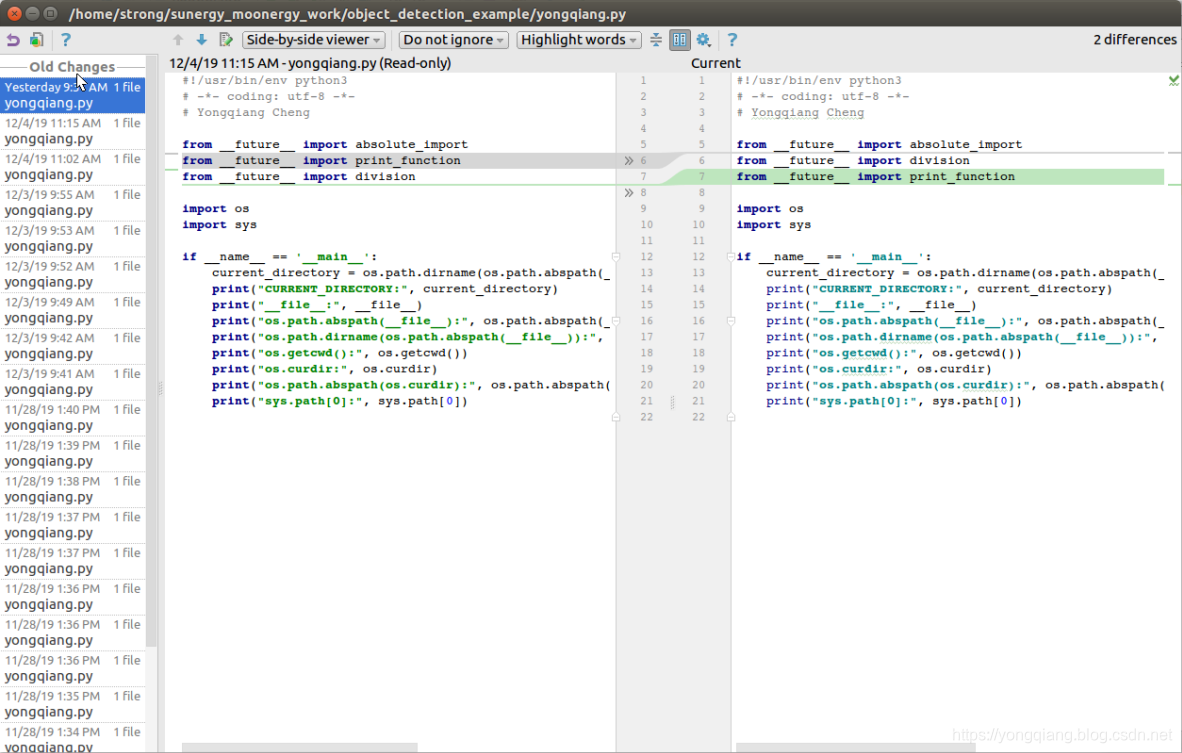Open the Do not ignore whitespace dropdown
Screen dimensions: 1182x753
tap(452, 39)
